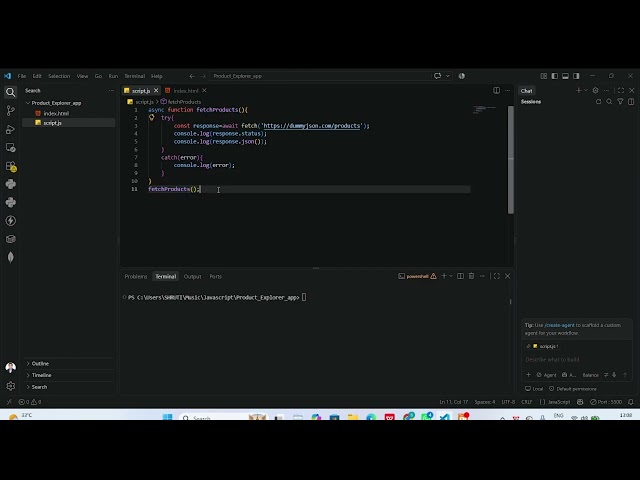Image resolution: width=640 pixels, height=480 pixels.
Task: Open the Terminal menu
Action: pos(135,76)
